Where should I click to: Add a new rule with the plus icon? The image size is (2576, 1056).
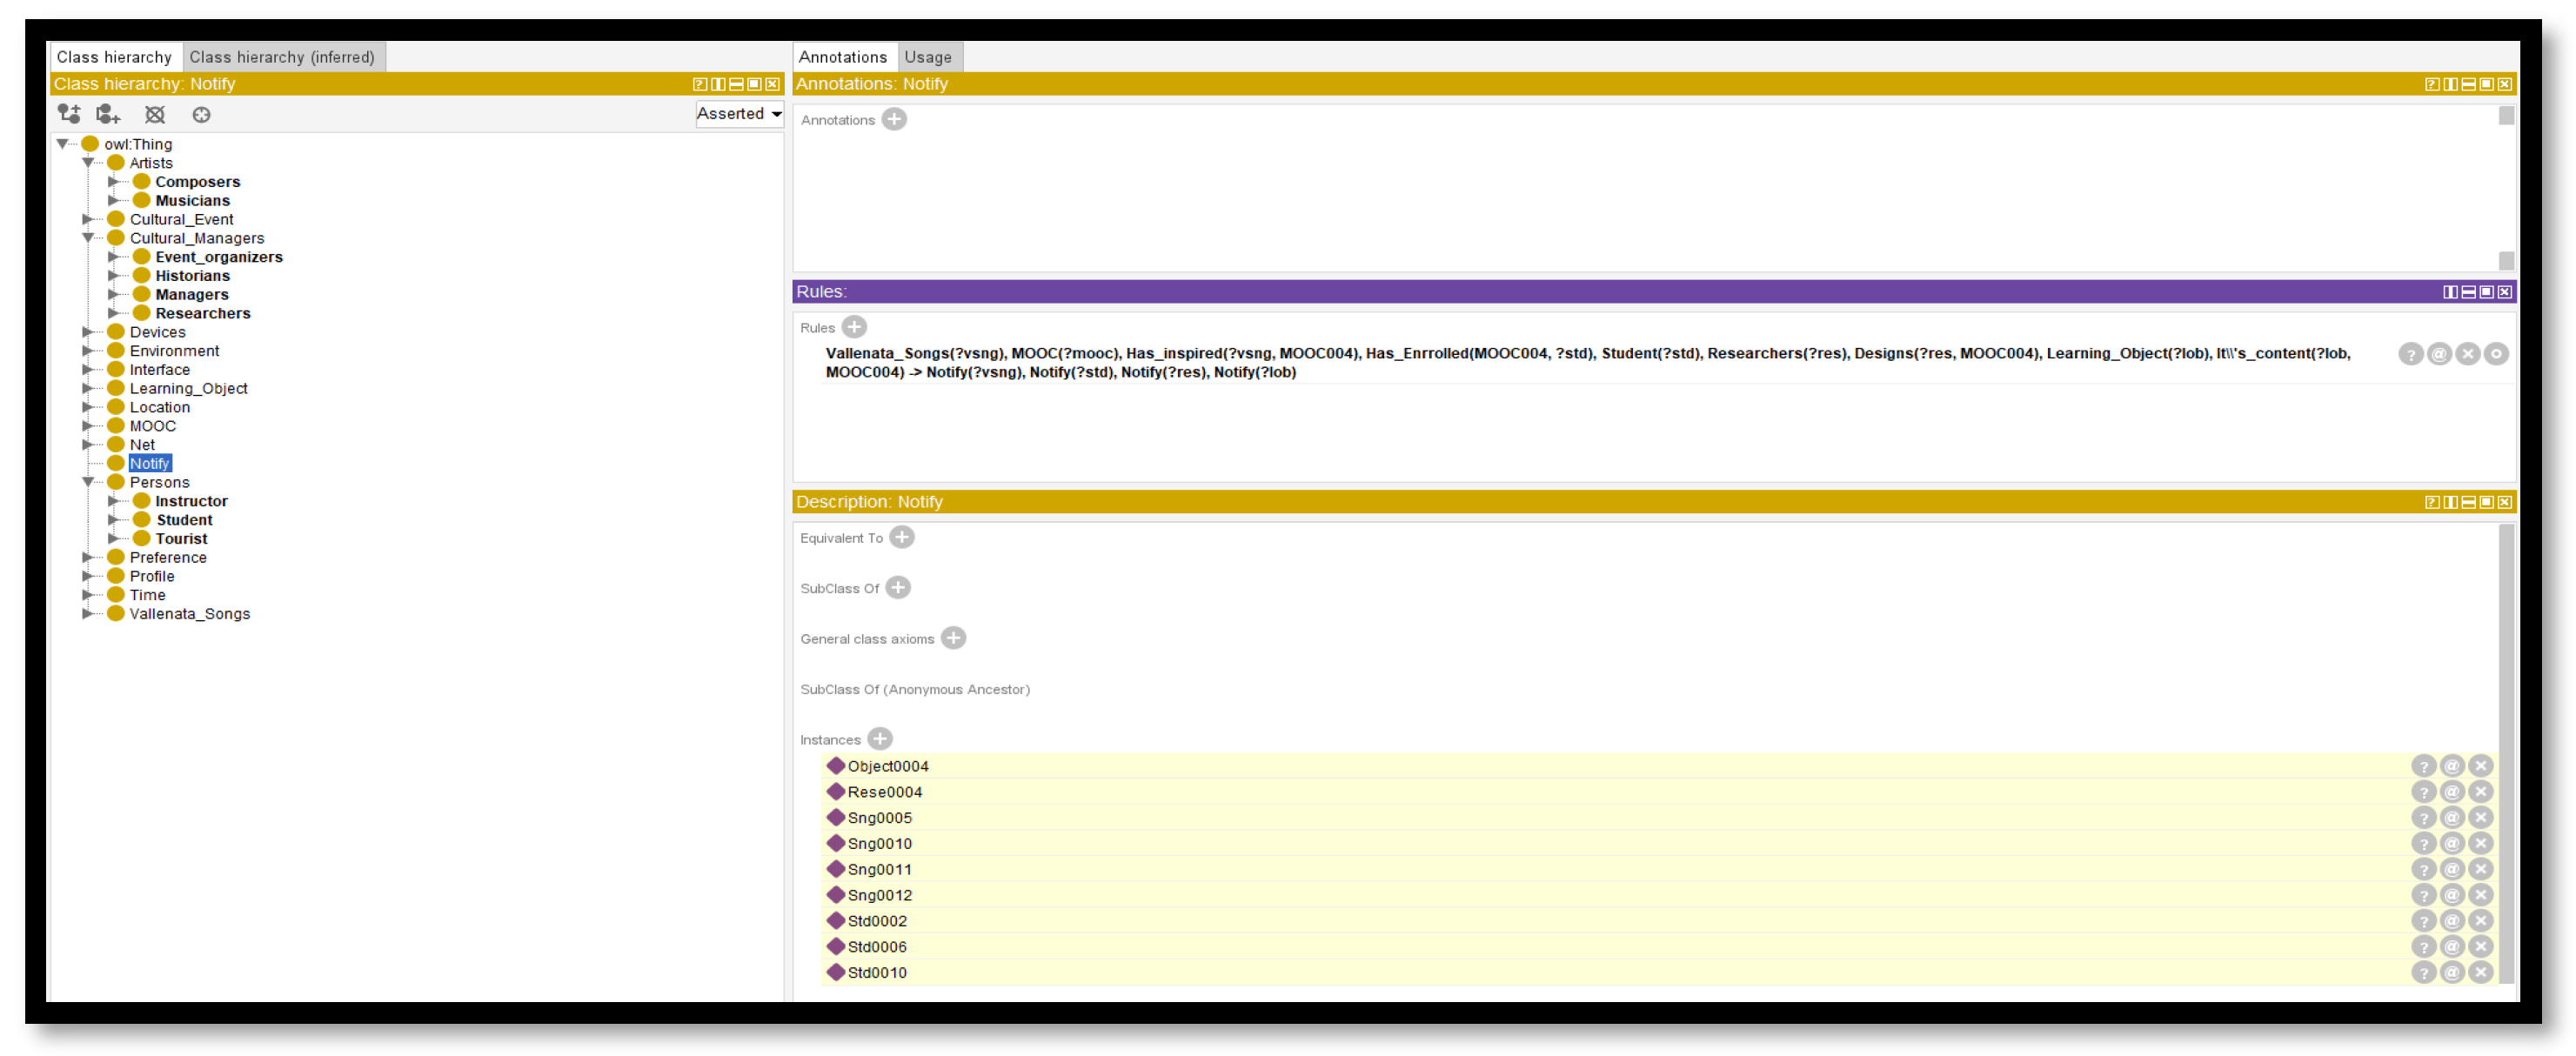[x=854, y=327]
